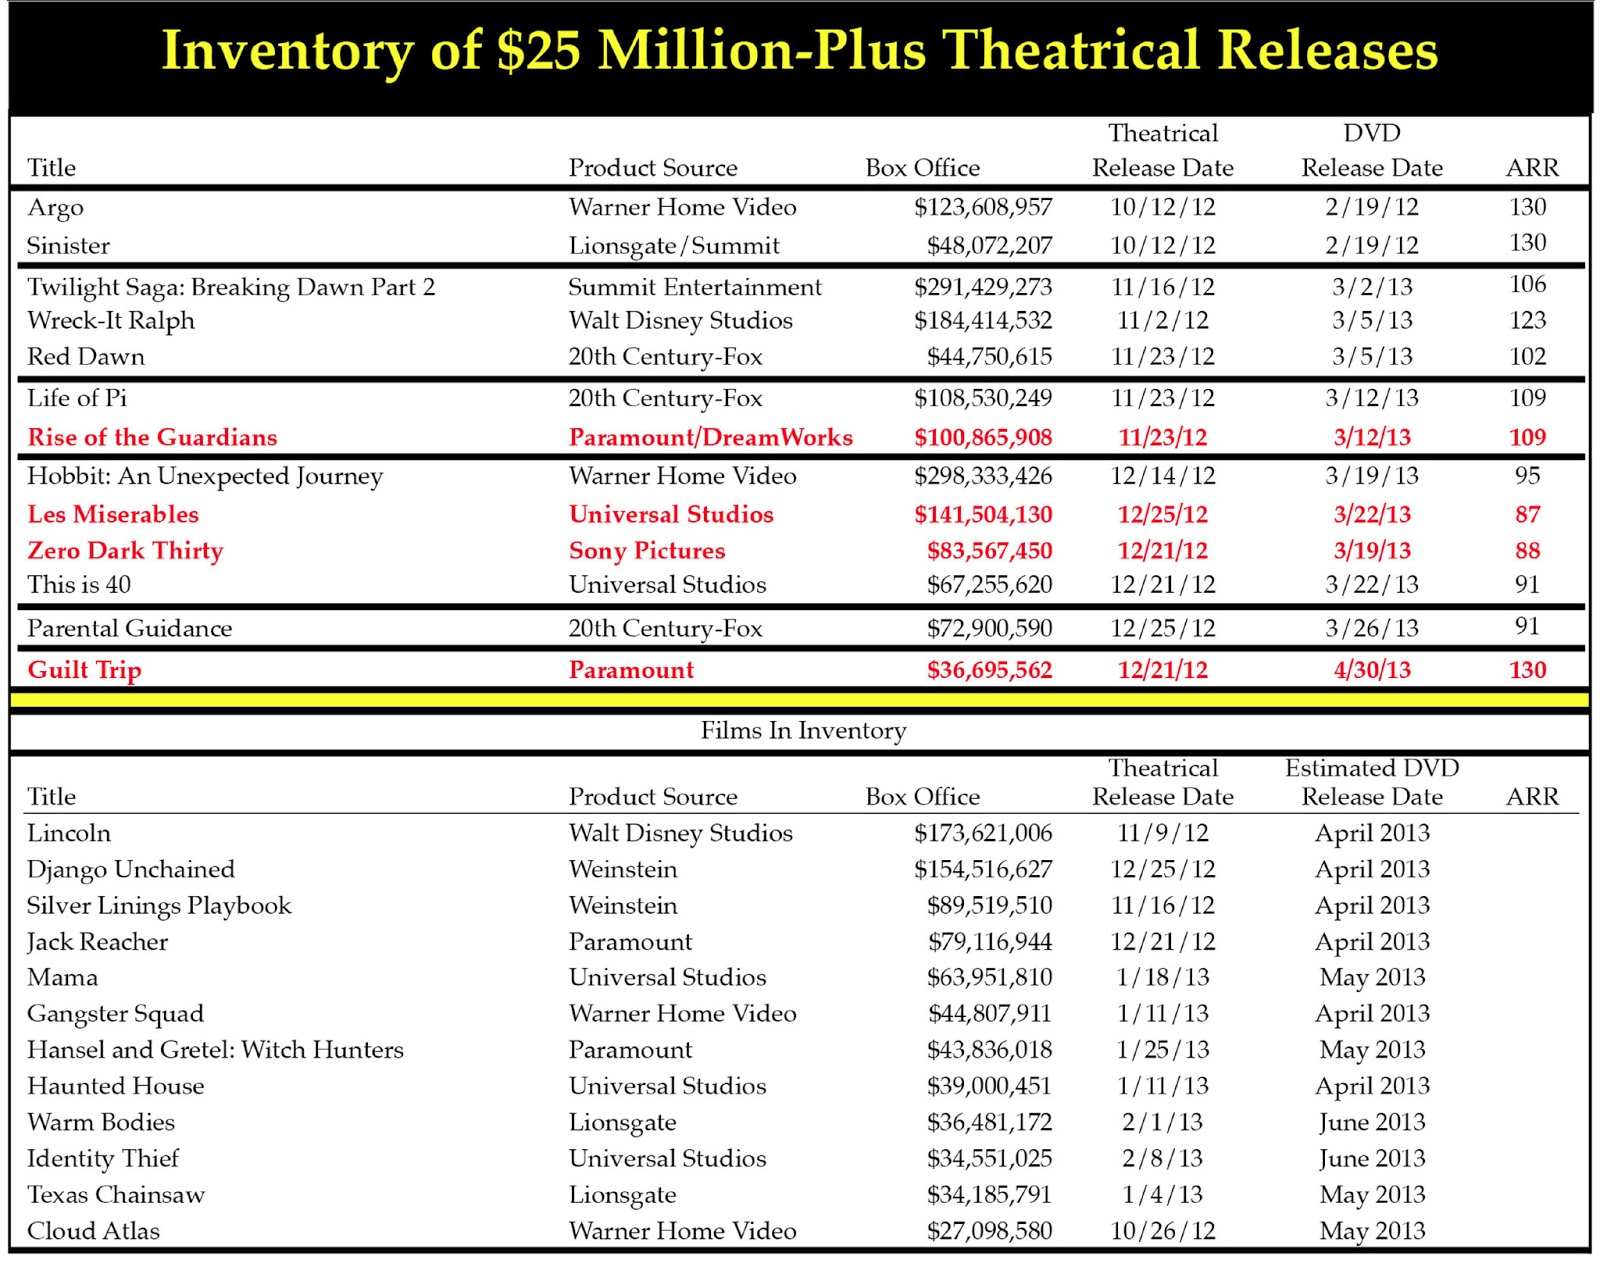
Task: Select Hobbit's ARR value '95'
Action: coord(1528,476)
